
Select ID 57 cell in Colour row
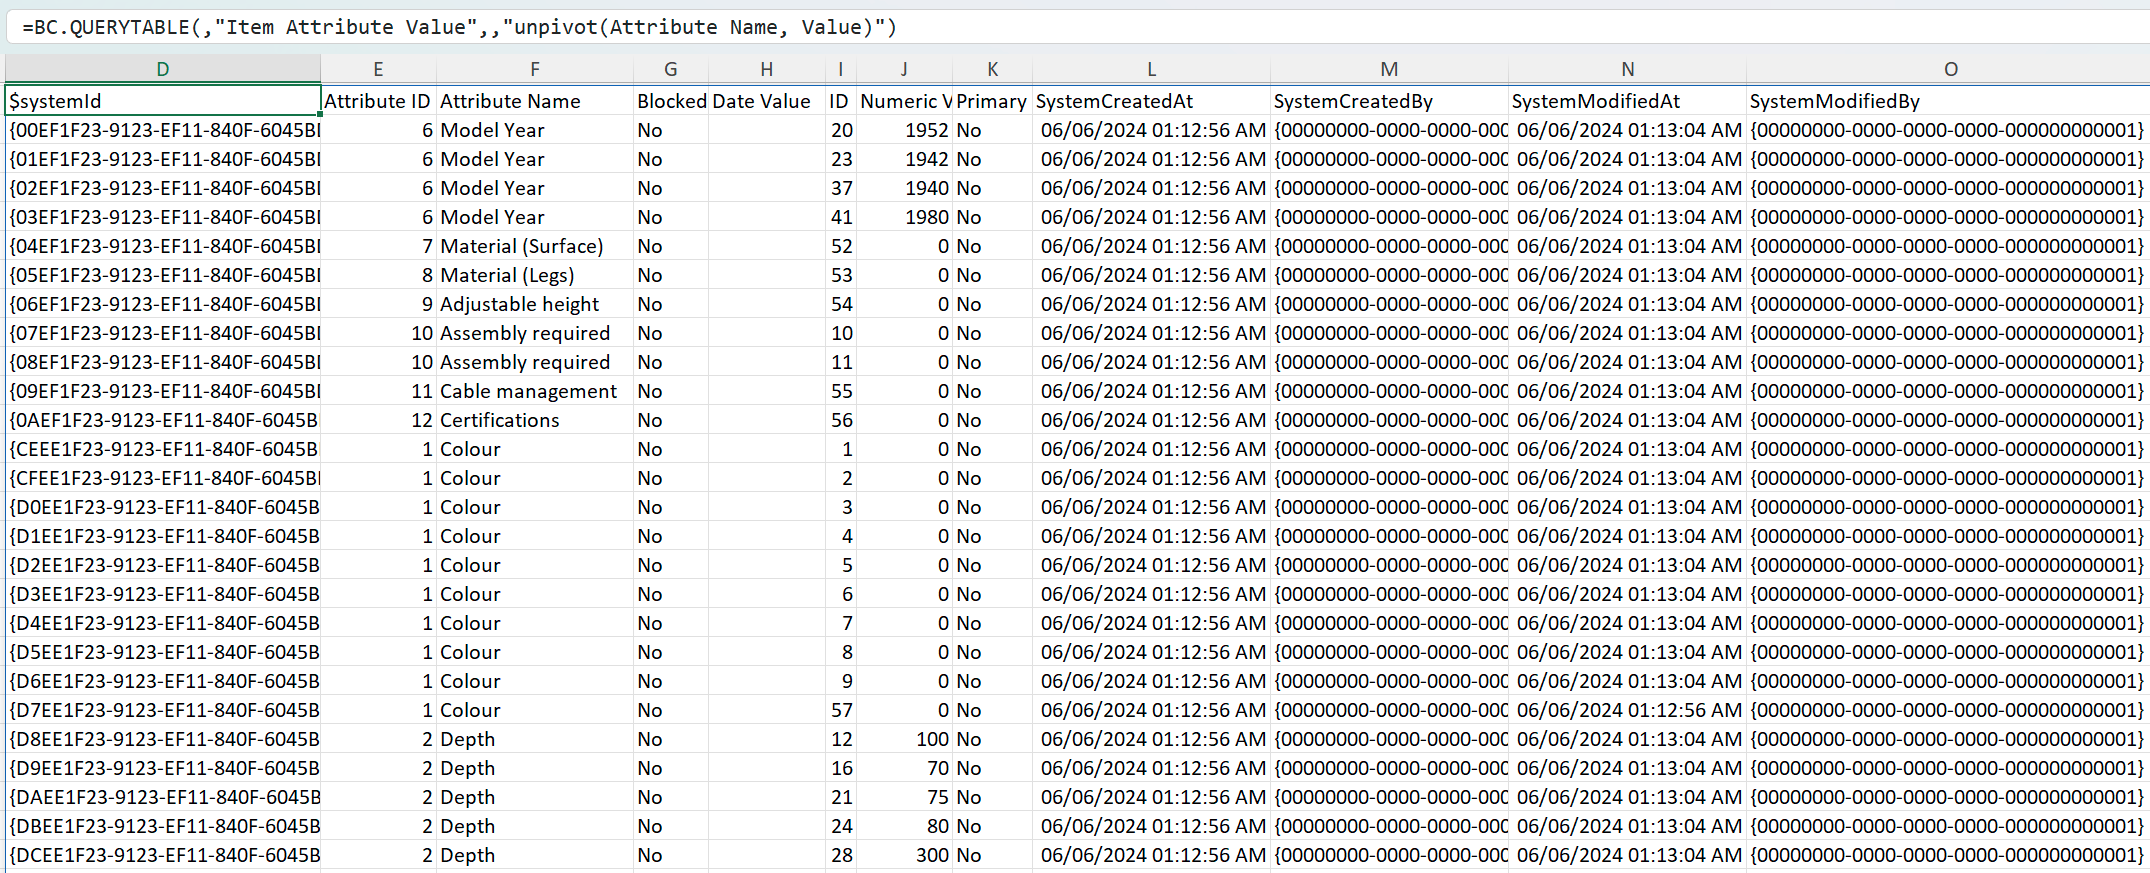pyautogui.click(x=841, y=710)
